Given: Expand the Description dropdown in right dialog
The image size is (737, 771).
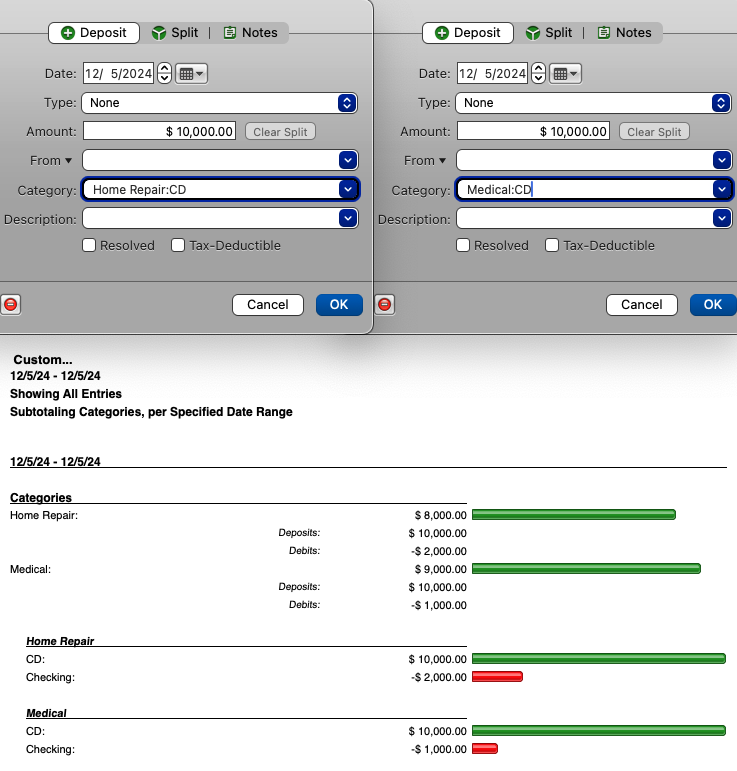Looking at the screenshot, I should [x=722, y=218].
